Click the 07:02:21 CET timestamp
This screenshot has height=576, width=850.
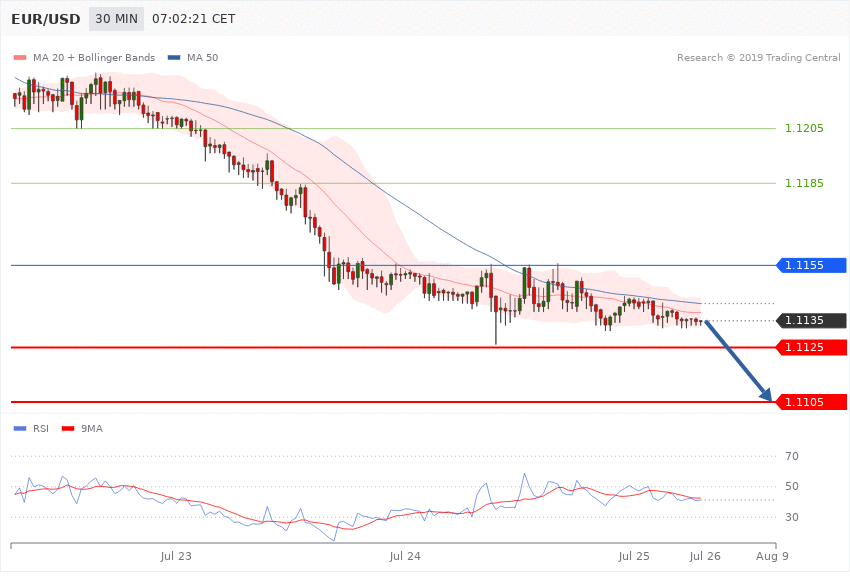click(194, 19)
